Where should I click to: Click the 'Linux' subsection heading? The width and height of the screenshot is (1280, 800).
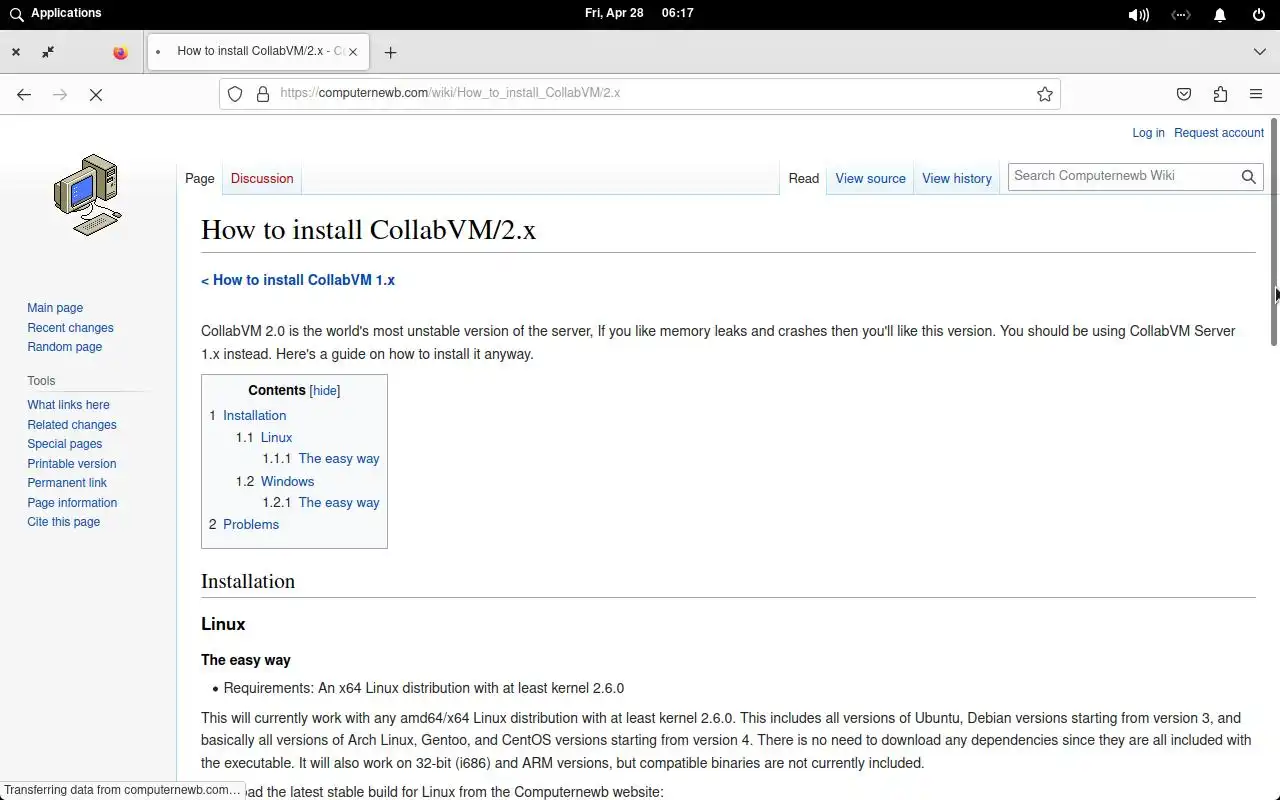point(223,624)
